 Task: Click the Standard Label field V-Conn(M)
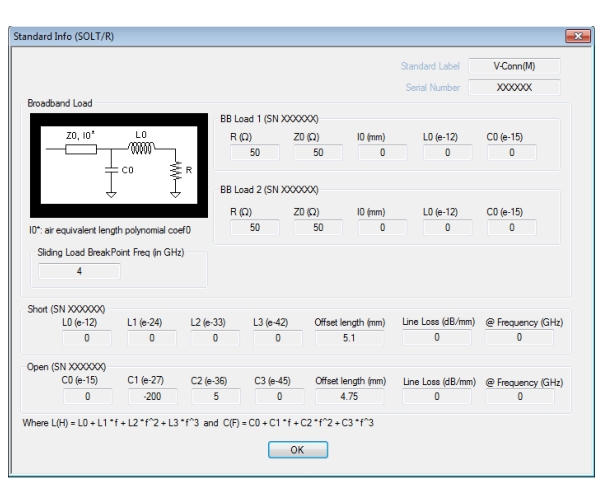coord(514,66)
